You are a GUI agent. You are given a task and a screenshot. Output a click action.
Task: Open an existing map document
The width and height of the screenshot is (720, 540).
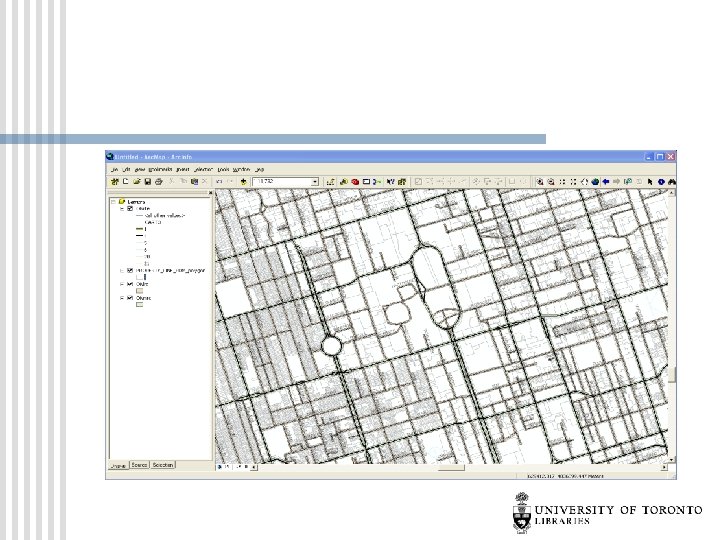click(136, 182)
